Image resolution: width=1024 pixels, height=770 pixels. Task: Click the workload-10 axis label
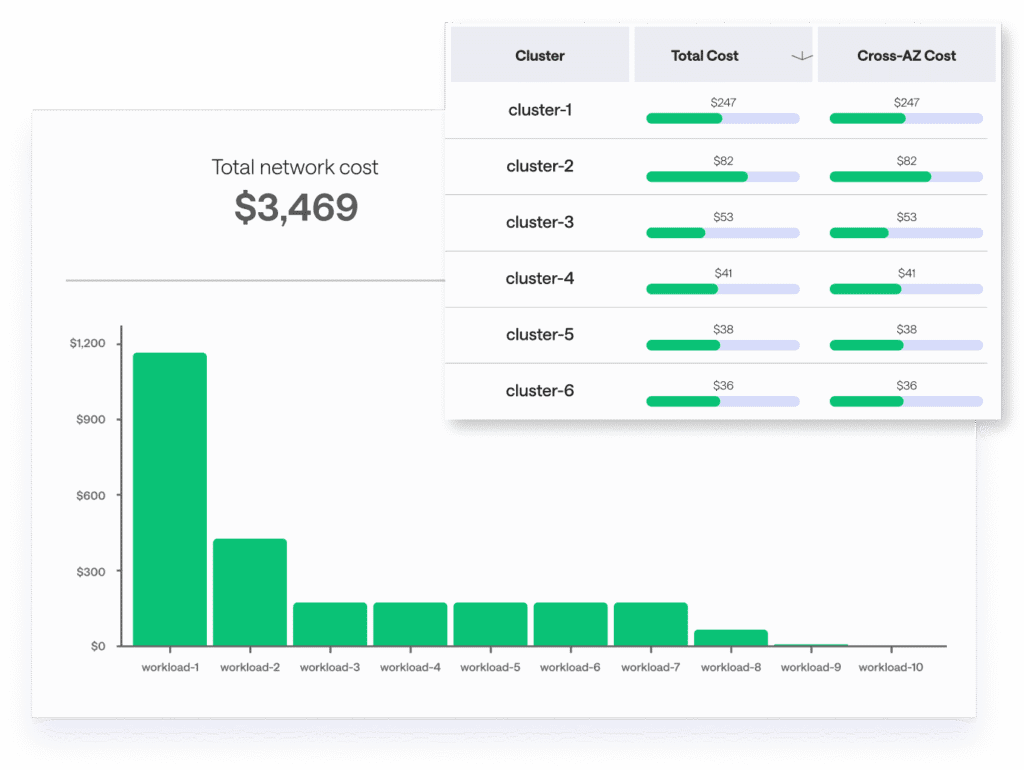pyautogui.click(x=890, y=667)
